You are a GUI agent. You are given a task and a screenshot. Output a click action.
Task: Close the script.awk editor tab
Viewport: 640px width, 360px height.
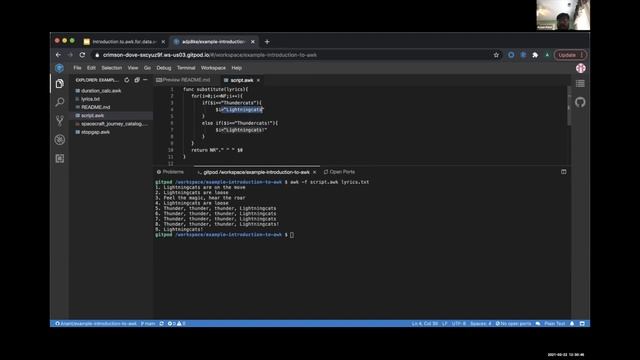point(258,80)
